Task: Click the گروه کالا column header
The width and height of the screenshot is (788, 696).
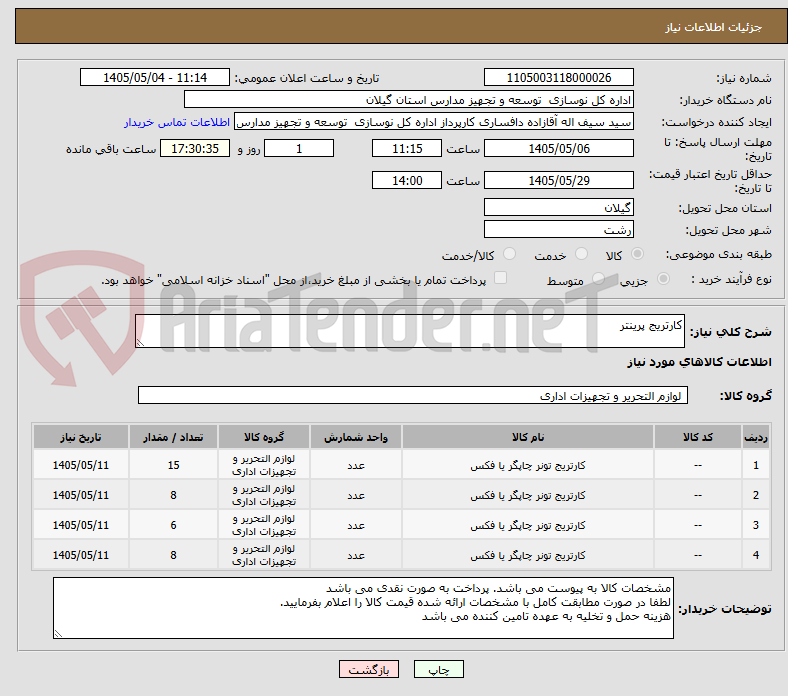Action: click(264, 437)
